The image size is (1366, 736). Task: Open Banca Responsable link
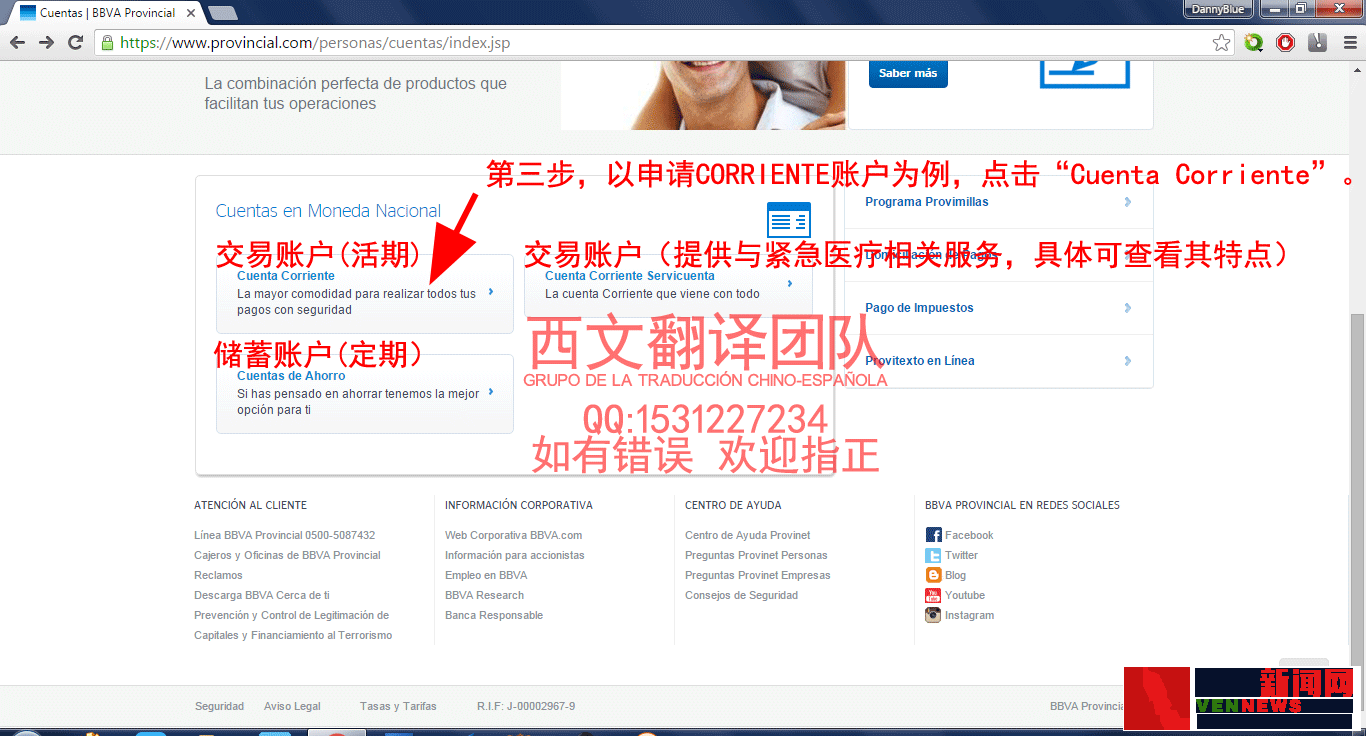494,615
